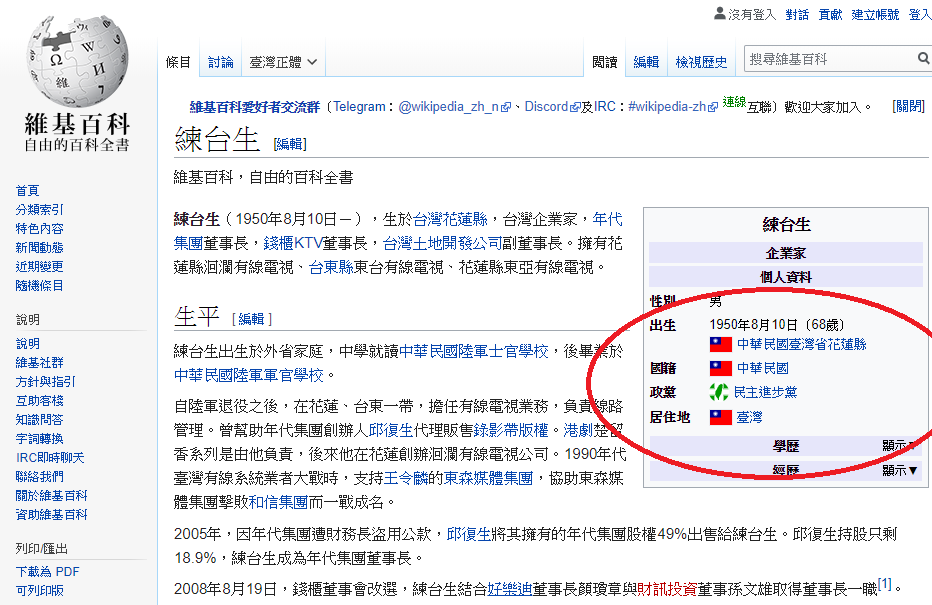The height and width of the screenshot is (605, 932).
Task: Click the Wikipedia globe logo
Action: pyautogui.click(x=77, y=61)
